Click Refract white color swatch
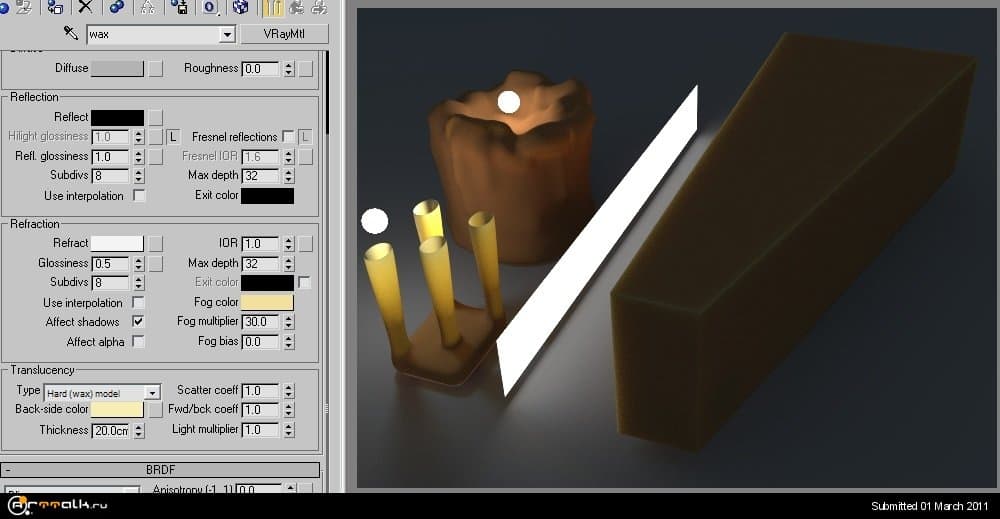 coord(117,243)
